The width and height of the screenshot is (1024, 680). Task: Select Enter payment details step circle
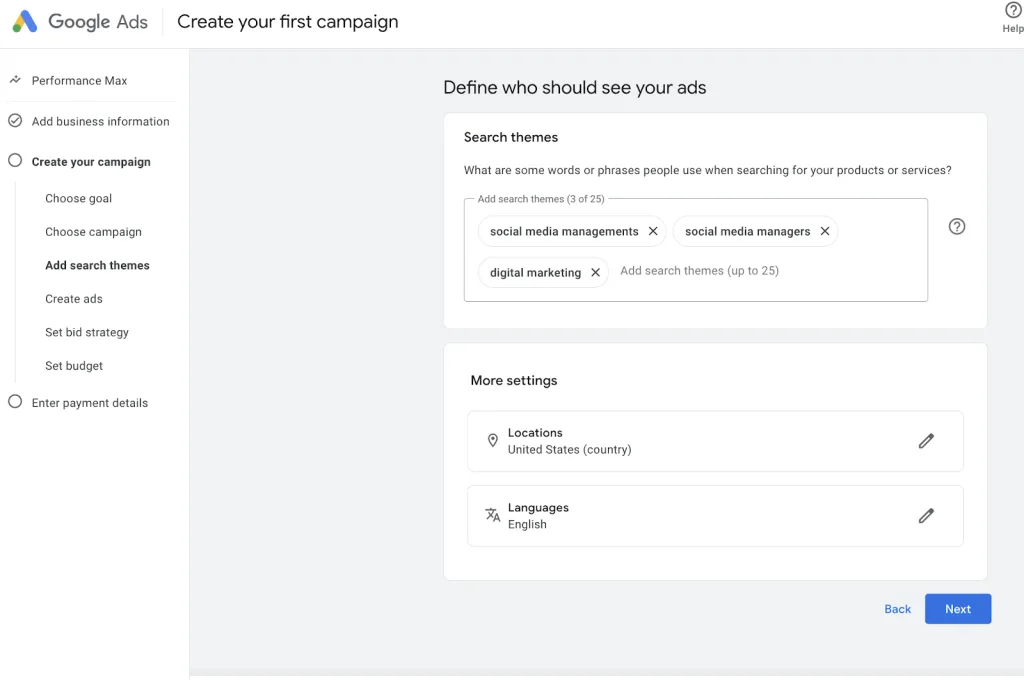tap(15, 402)
